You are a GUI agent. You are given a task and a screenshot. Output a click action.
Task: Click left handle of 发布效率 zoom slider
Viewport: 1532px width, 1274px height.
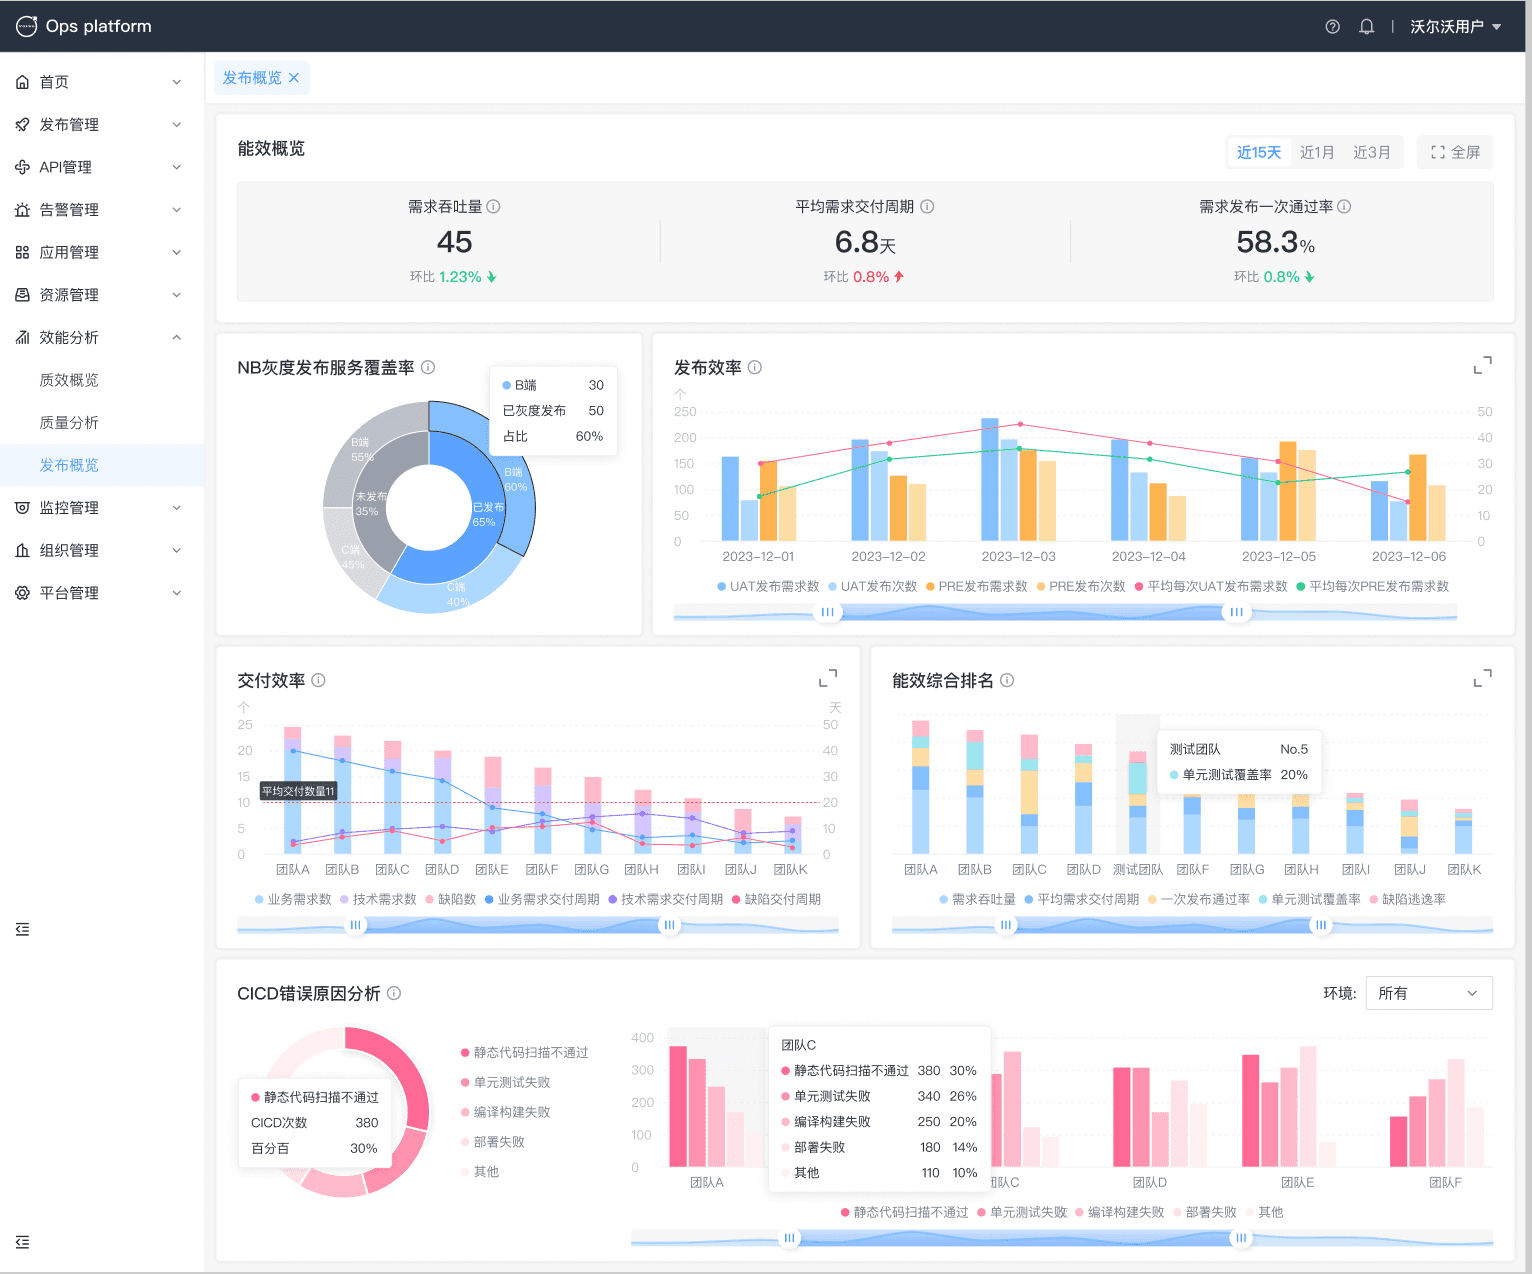point(827,612)
